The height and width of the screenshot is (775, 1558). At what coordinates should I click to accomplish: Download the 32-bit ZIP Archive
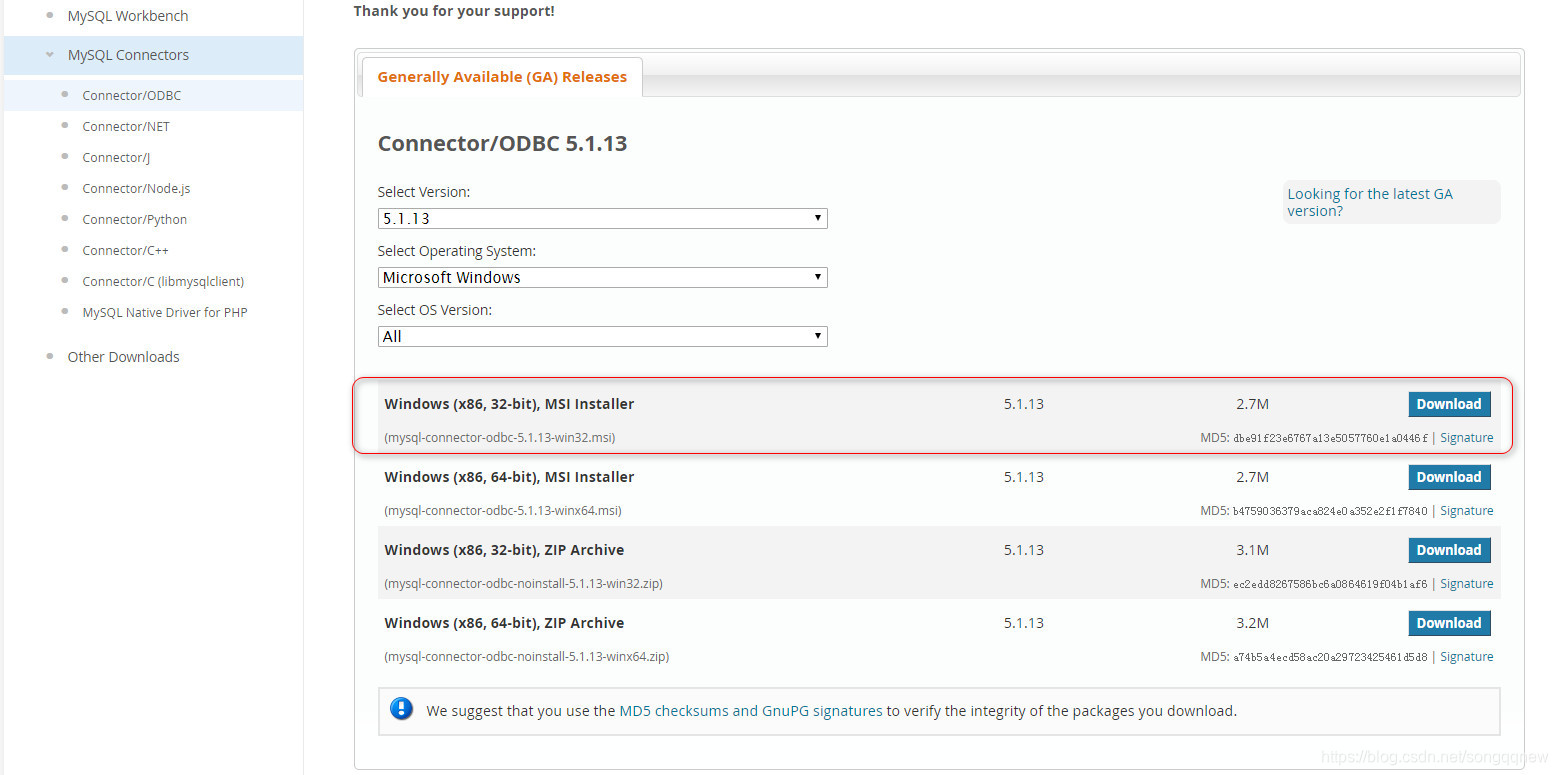(1449, 550)
